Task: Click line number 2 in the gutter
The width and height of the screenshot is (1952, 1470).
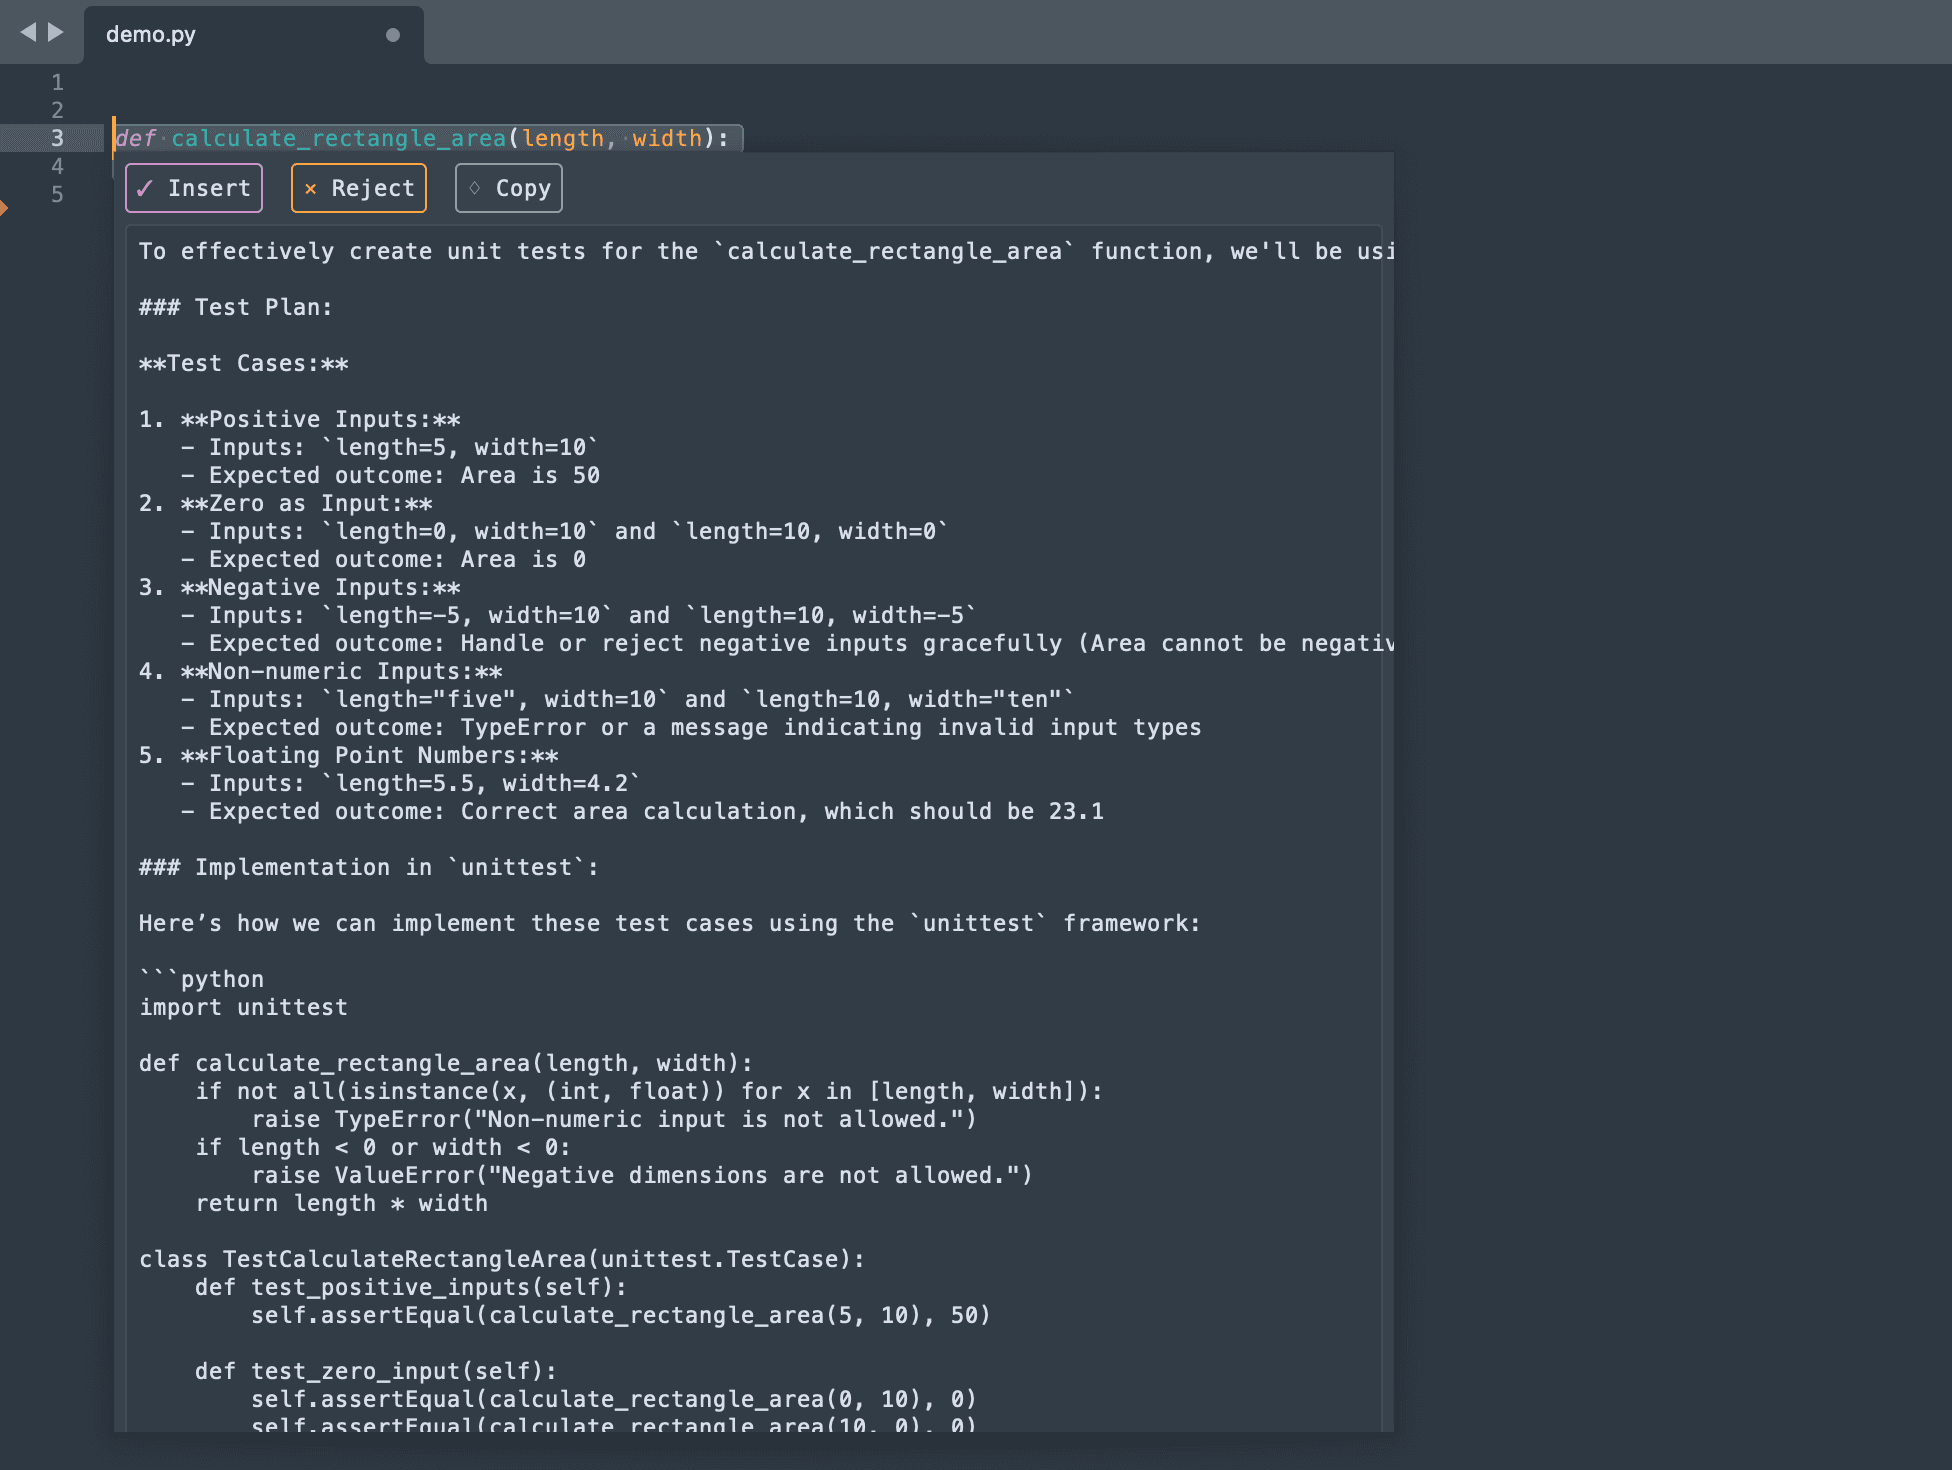Action: pos(57,110)
